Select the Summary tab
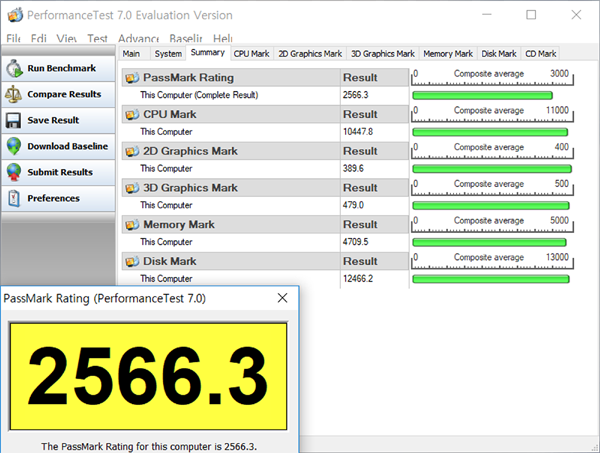This screenshot has height=453, width=600. click(208, 53)
